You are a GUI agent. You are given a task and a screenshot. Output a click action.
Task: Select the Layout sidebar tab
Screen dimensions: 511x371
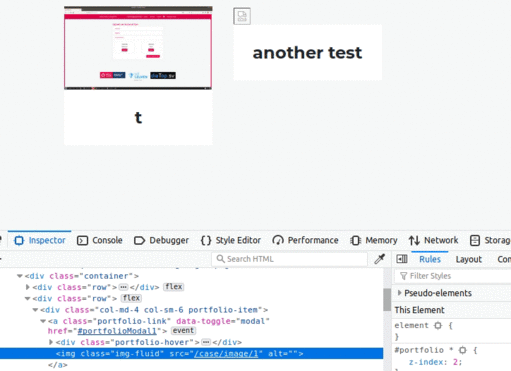click(x=468, y=259)
